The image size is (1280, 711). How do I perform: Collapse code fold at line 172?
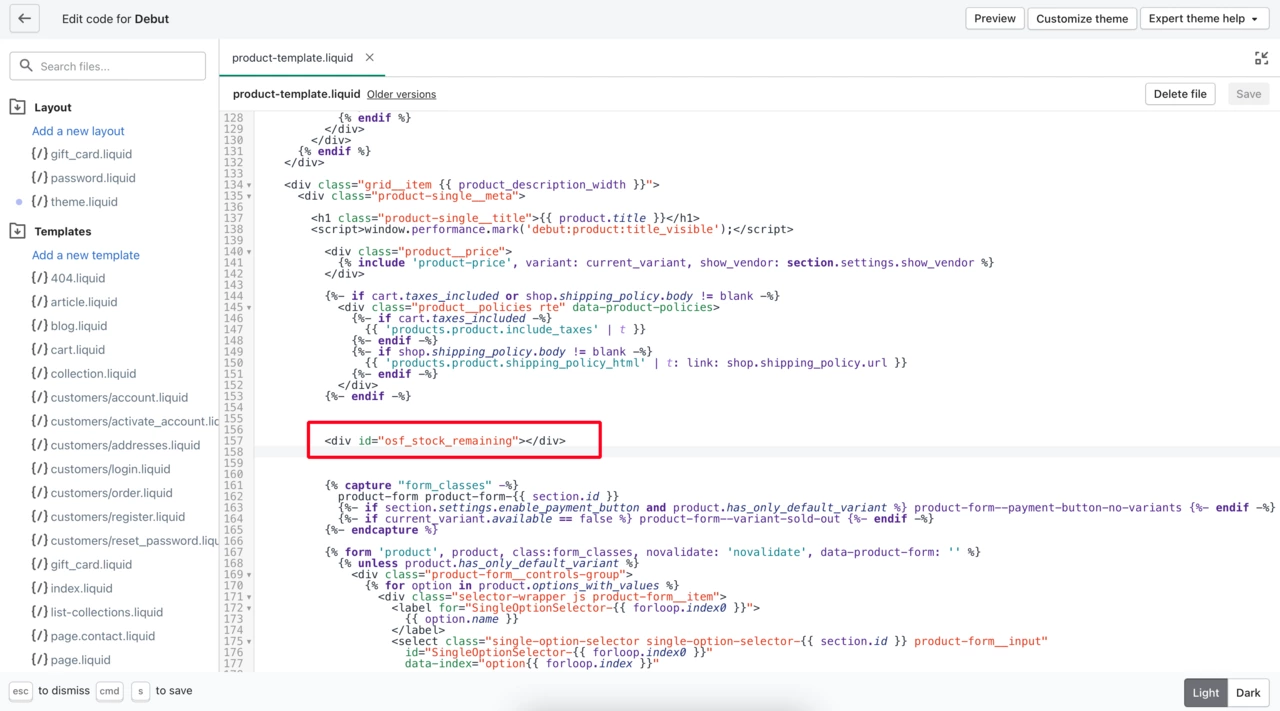[249, 608]
